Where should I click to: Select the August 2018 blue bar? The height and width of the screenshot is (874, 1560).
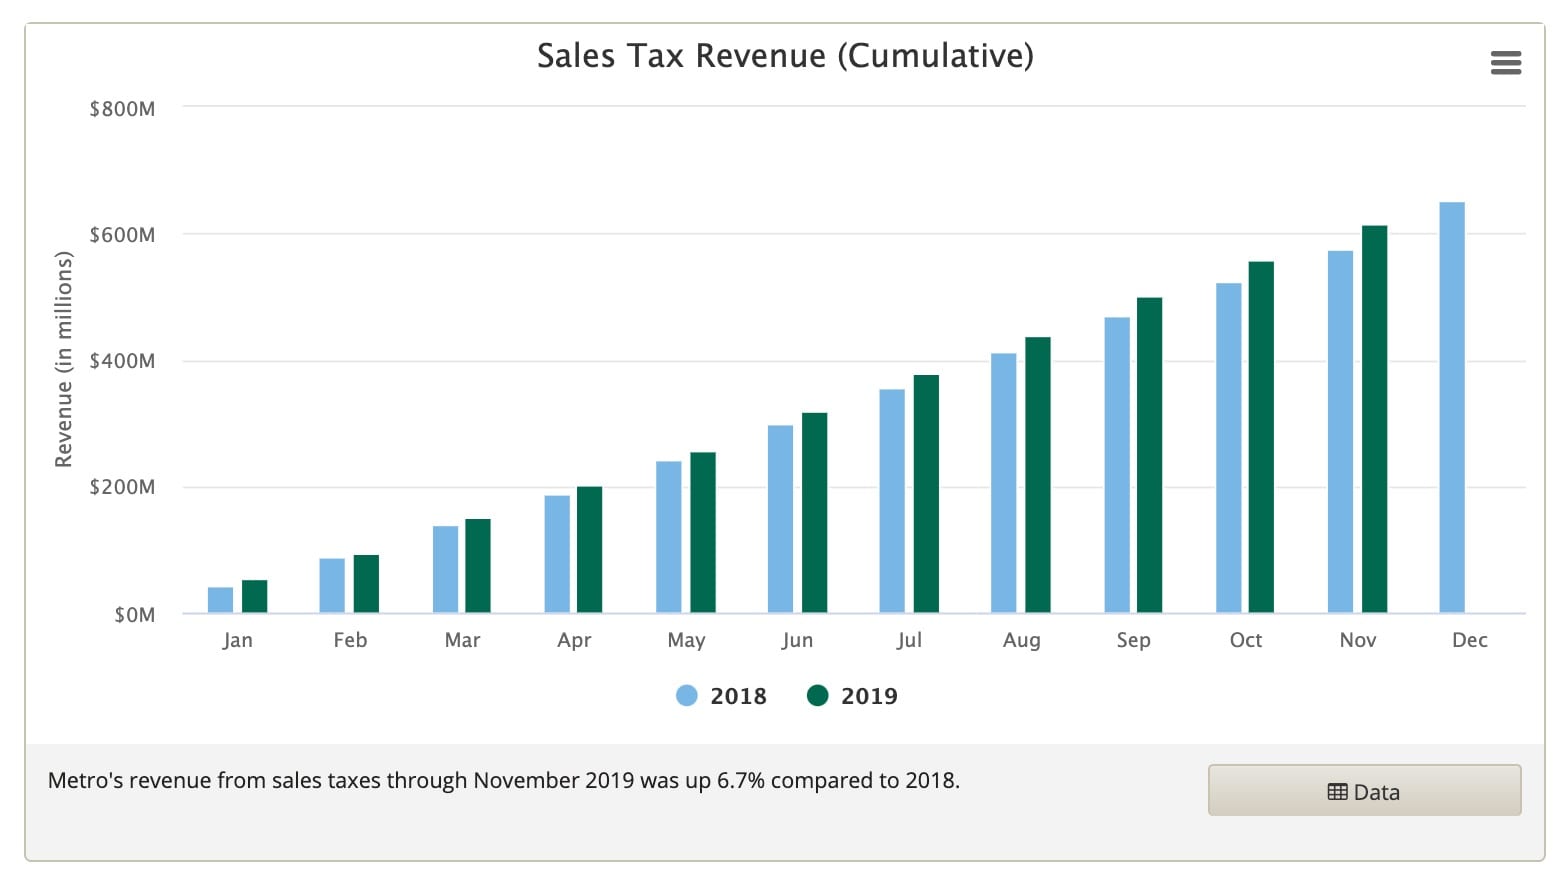1003,483
